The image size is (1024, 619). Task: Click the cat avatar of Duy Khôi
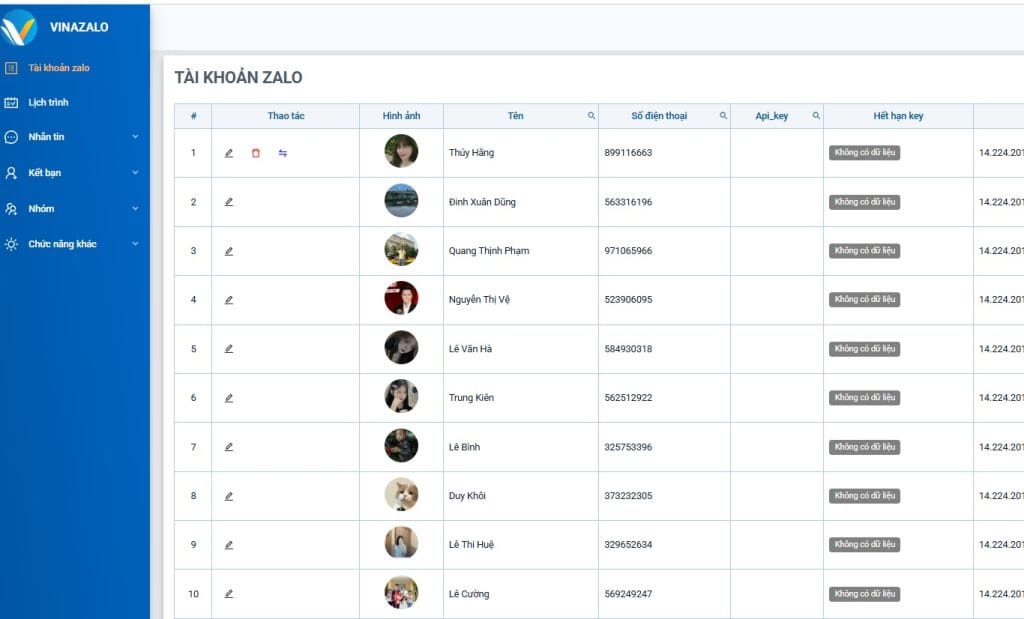pos(401,495)
